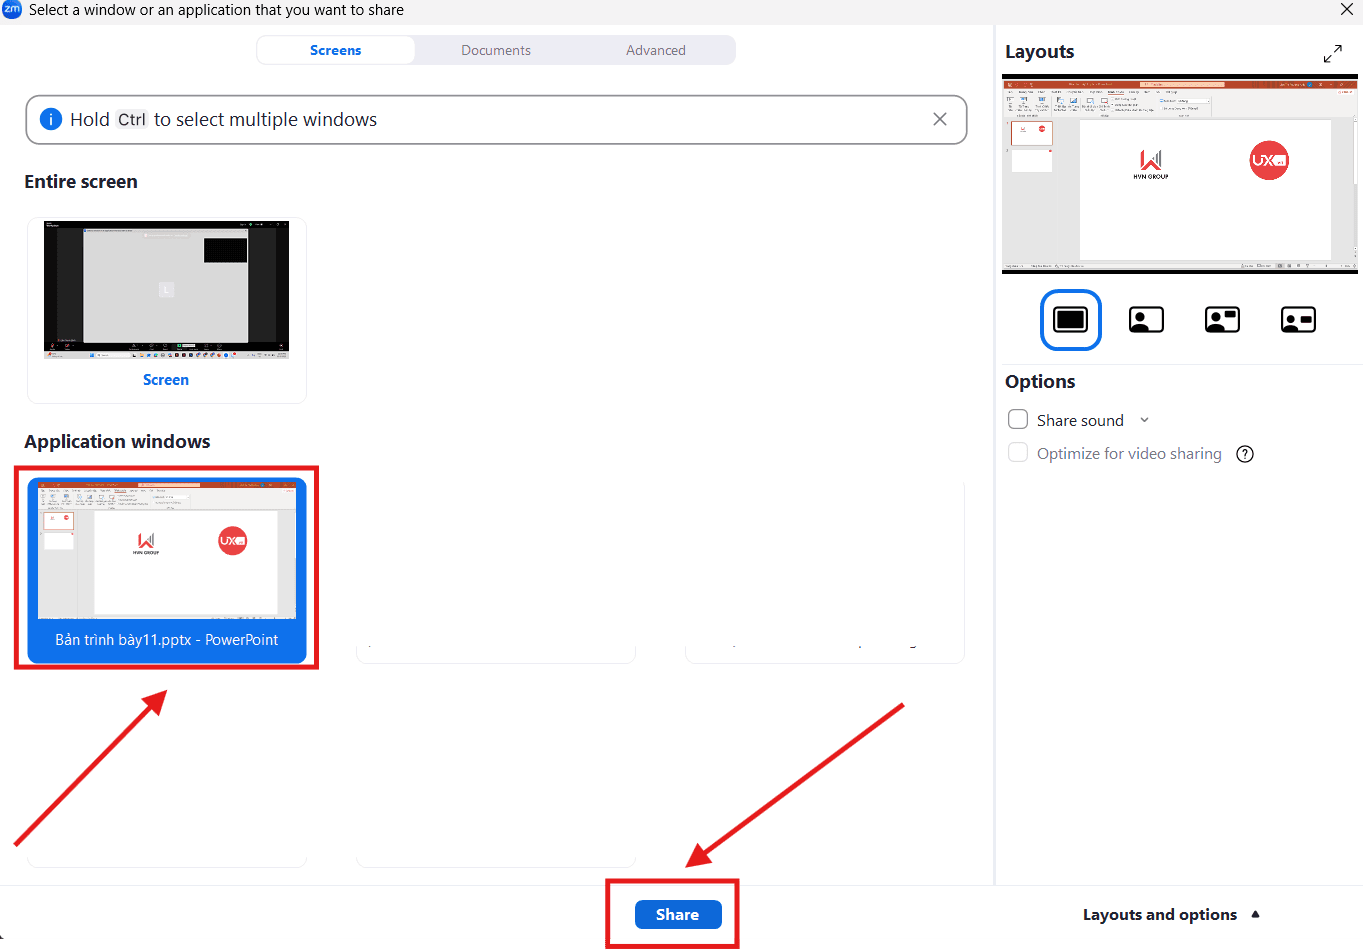Image resolution: width=1363 pixels, height=950 pixels.
Task: Collapse the Layouts and options panel
Action: click(1255, 914)
